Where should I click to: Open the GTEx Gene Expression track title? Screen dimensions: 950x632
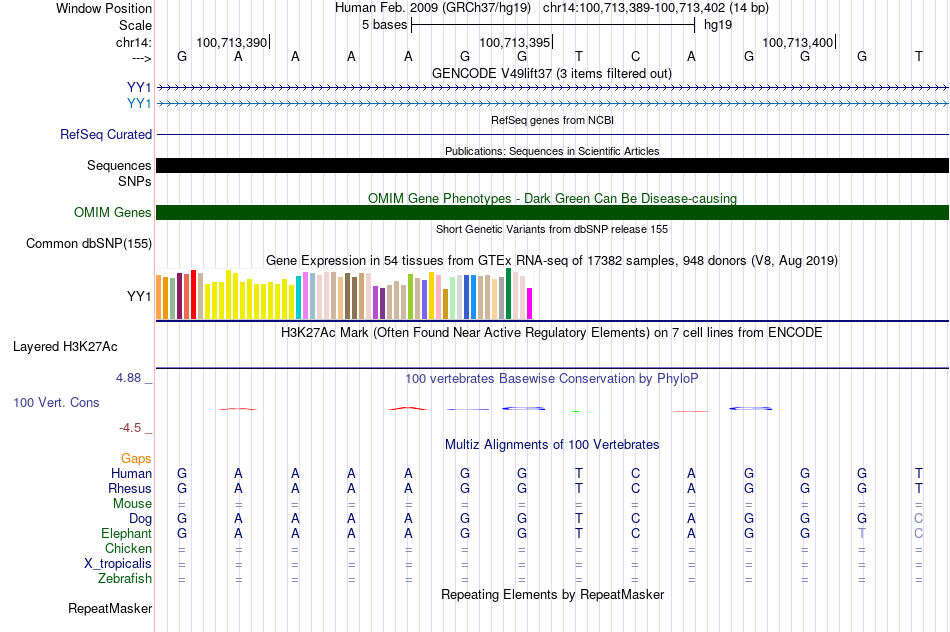552,261
